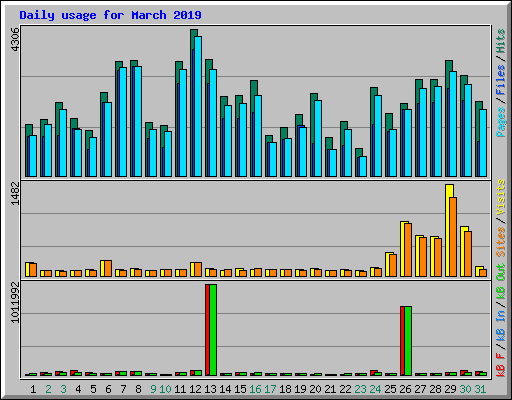Screen dimensions: 512x400
Task: Click the cyan pages bar for day 7
Action: (x=123, y=122)
